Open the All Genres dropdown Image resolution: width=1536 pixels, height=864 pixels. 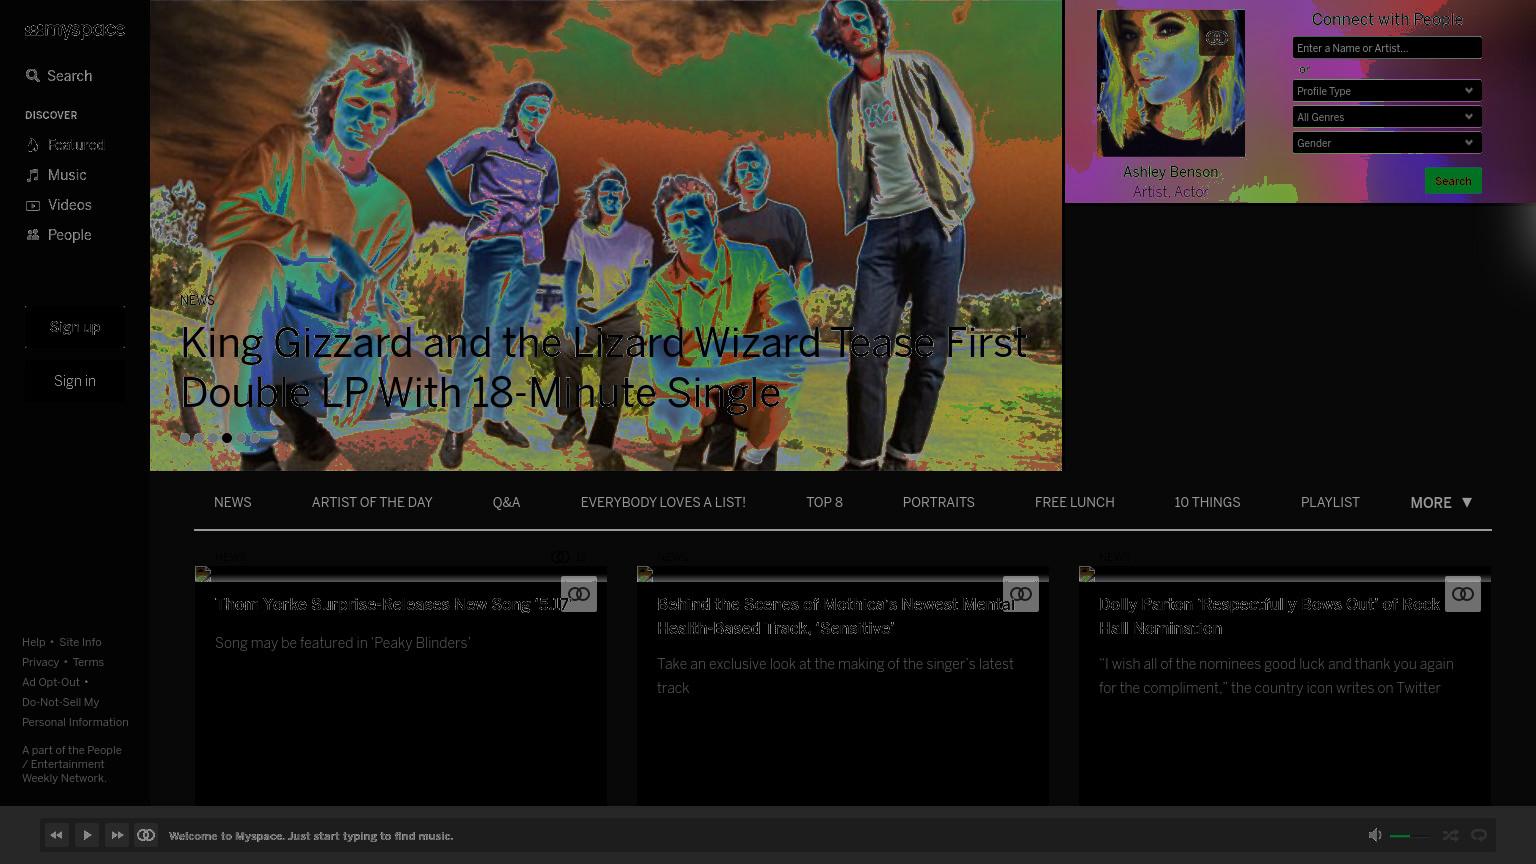(x=1387, y=117)
